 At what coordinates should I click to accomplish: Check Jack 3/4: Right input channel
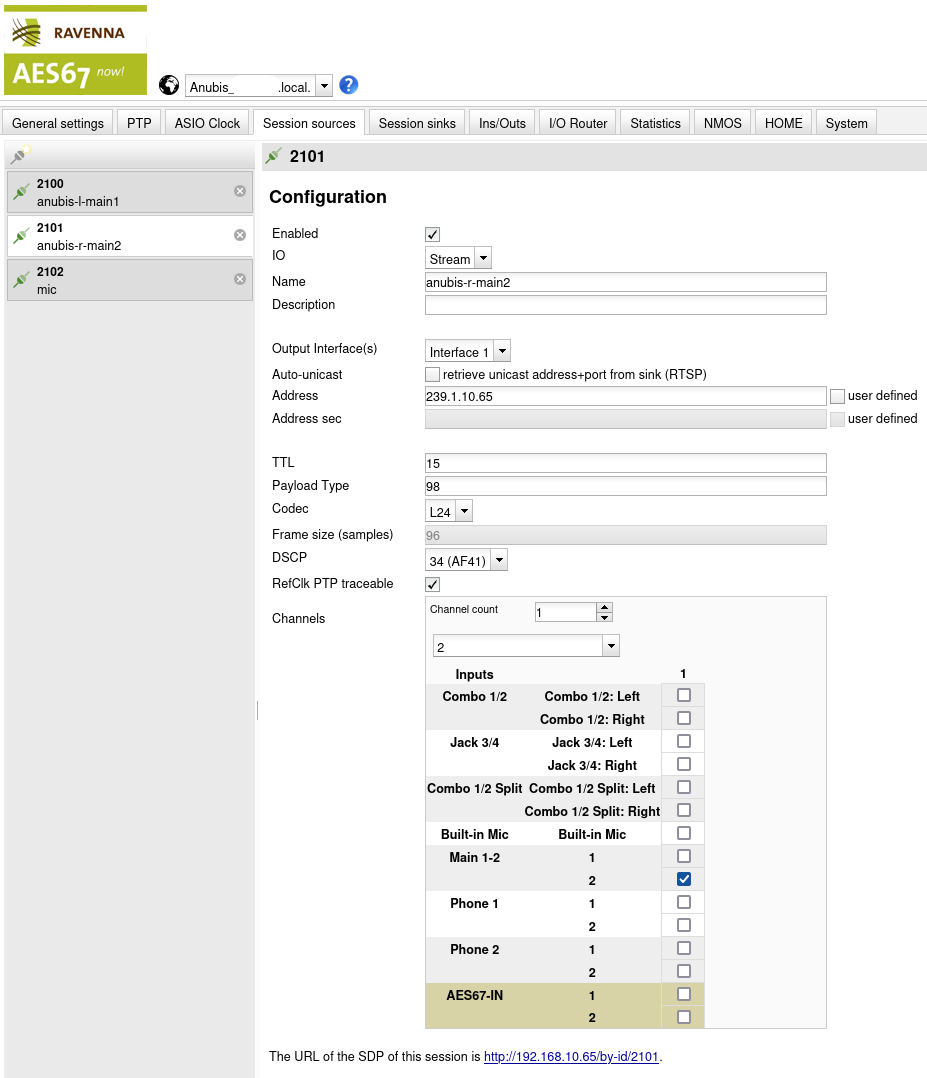684,764
